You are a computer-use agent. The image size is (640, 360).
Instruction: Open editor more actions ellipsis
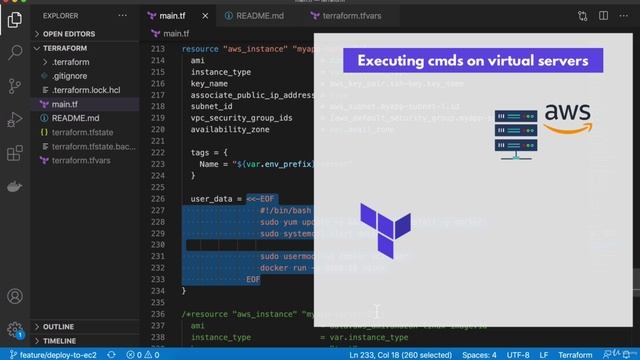tap(624, 16)
